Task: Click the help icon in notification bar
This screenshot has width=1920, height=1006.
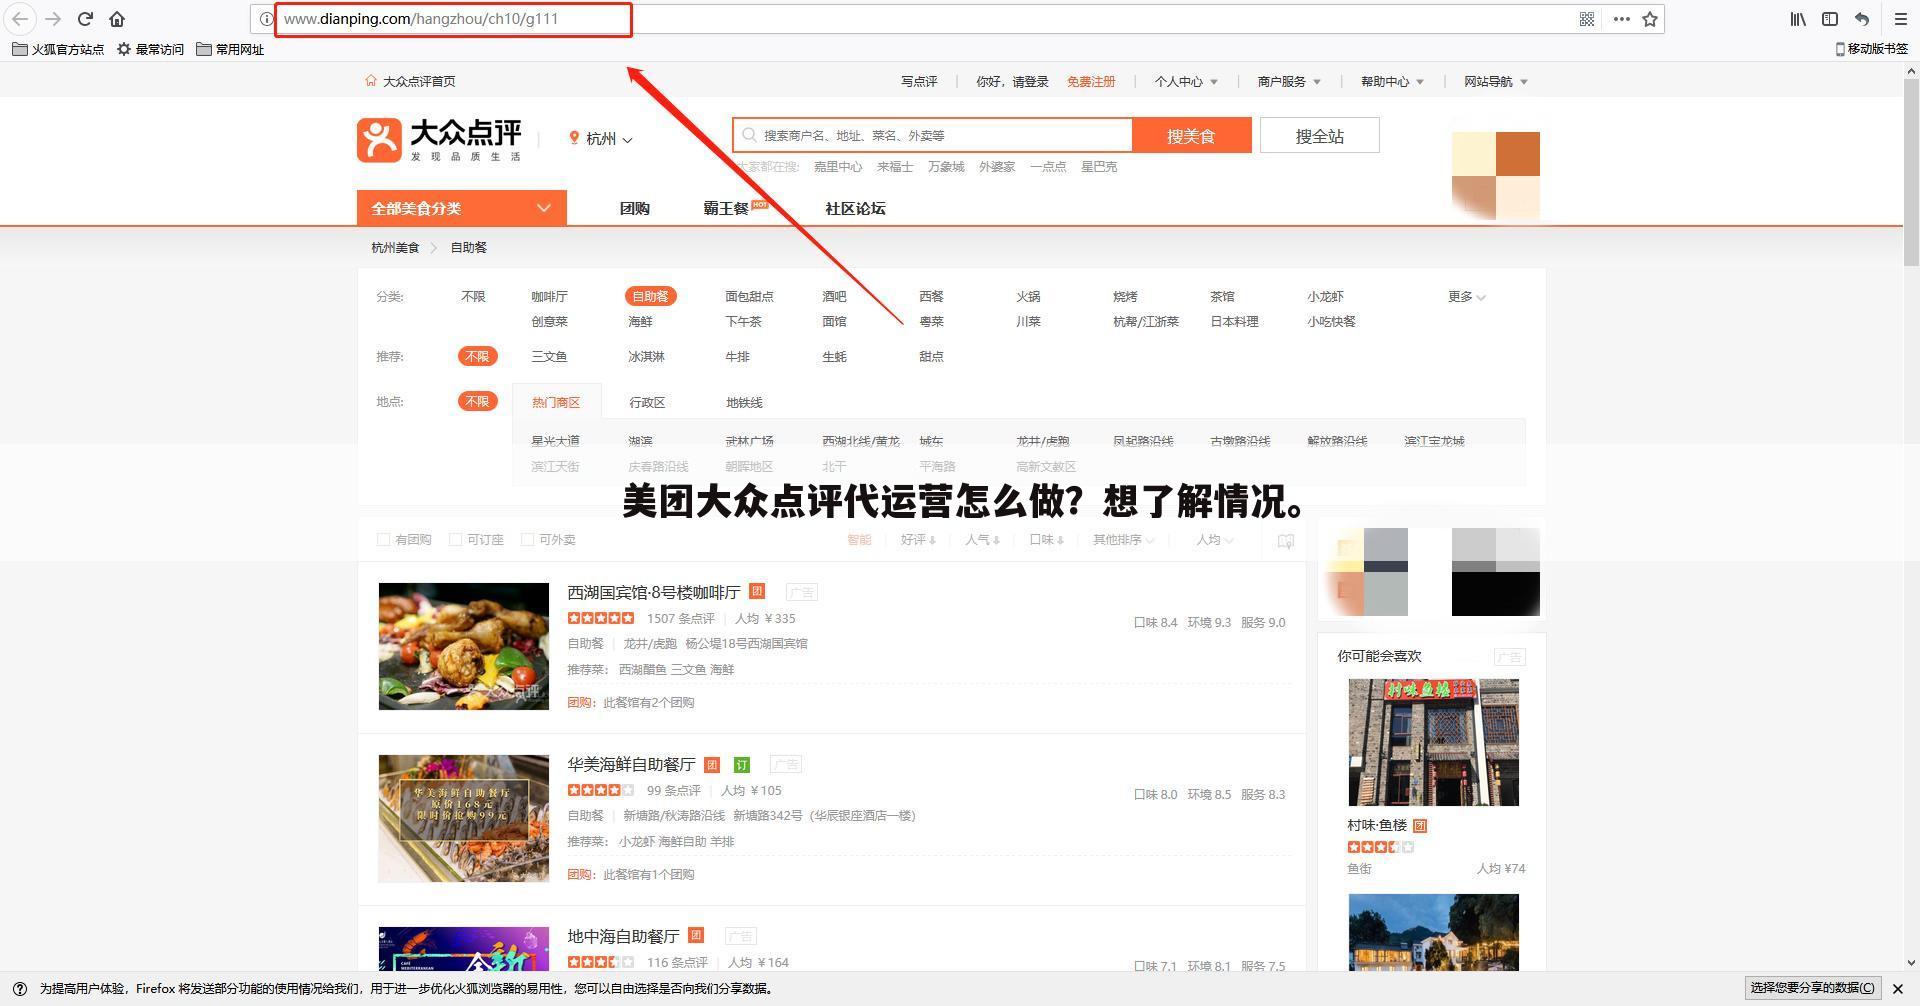Action: pyautogui.click(x=20, y=989)
